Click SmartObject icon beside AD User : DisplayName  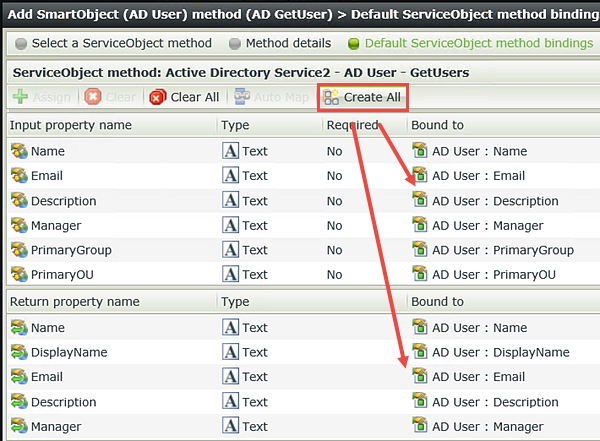point(420,352)
